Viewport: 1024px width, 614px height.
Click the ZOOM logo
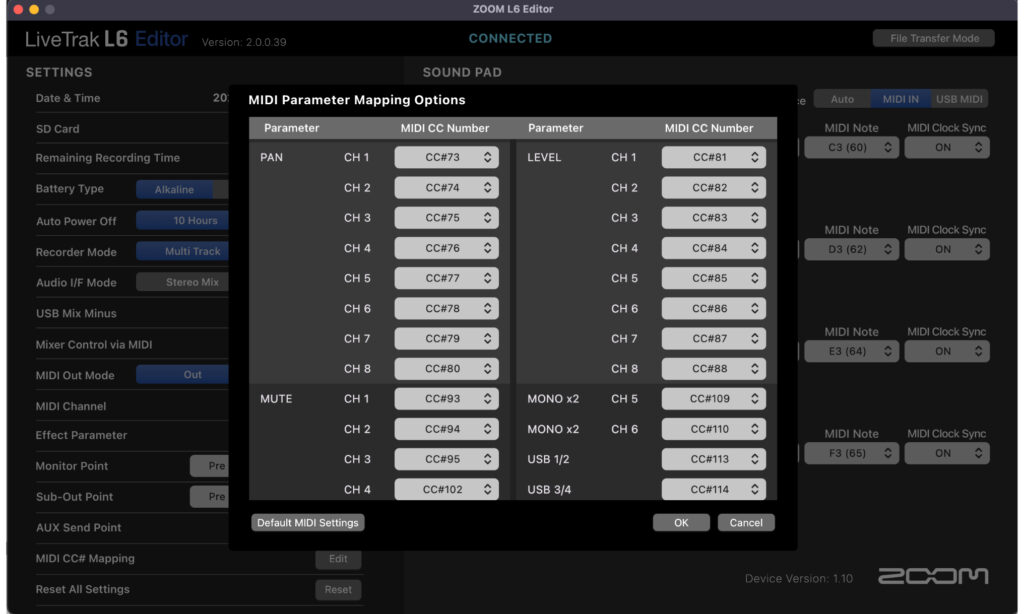933,576
